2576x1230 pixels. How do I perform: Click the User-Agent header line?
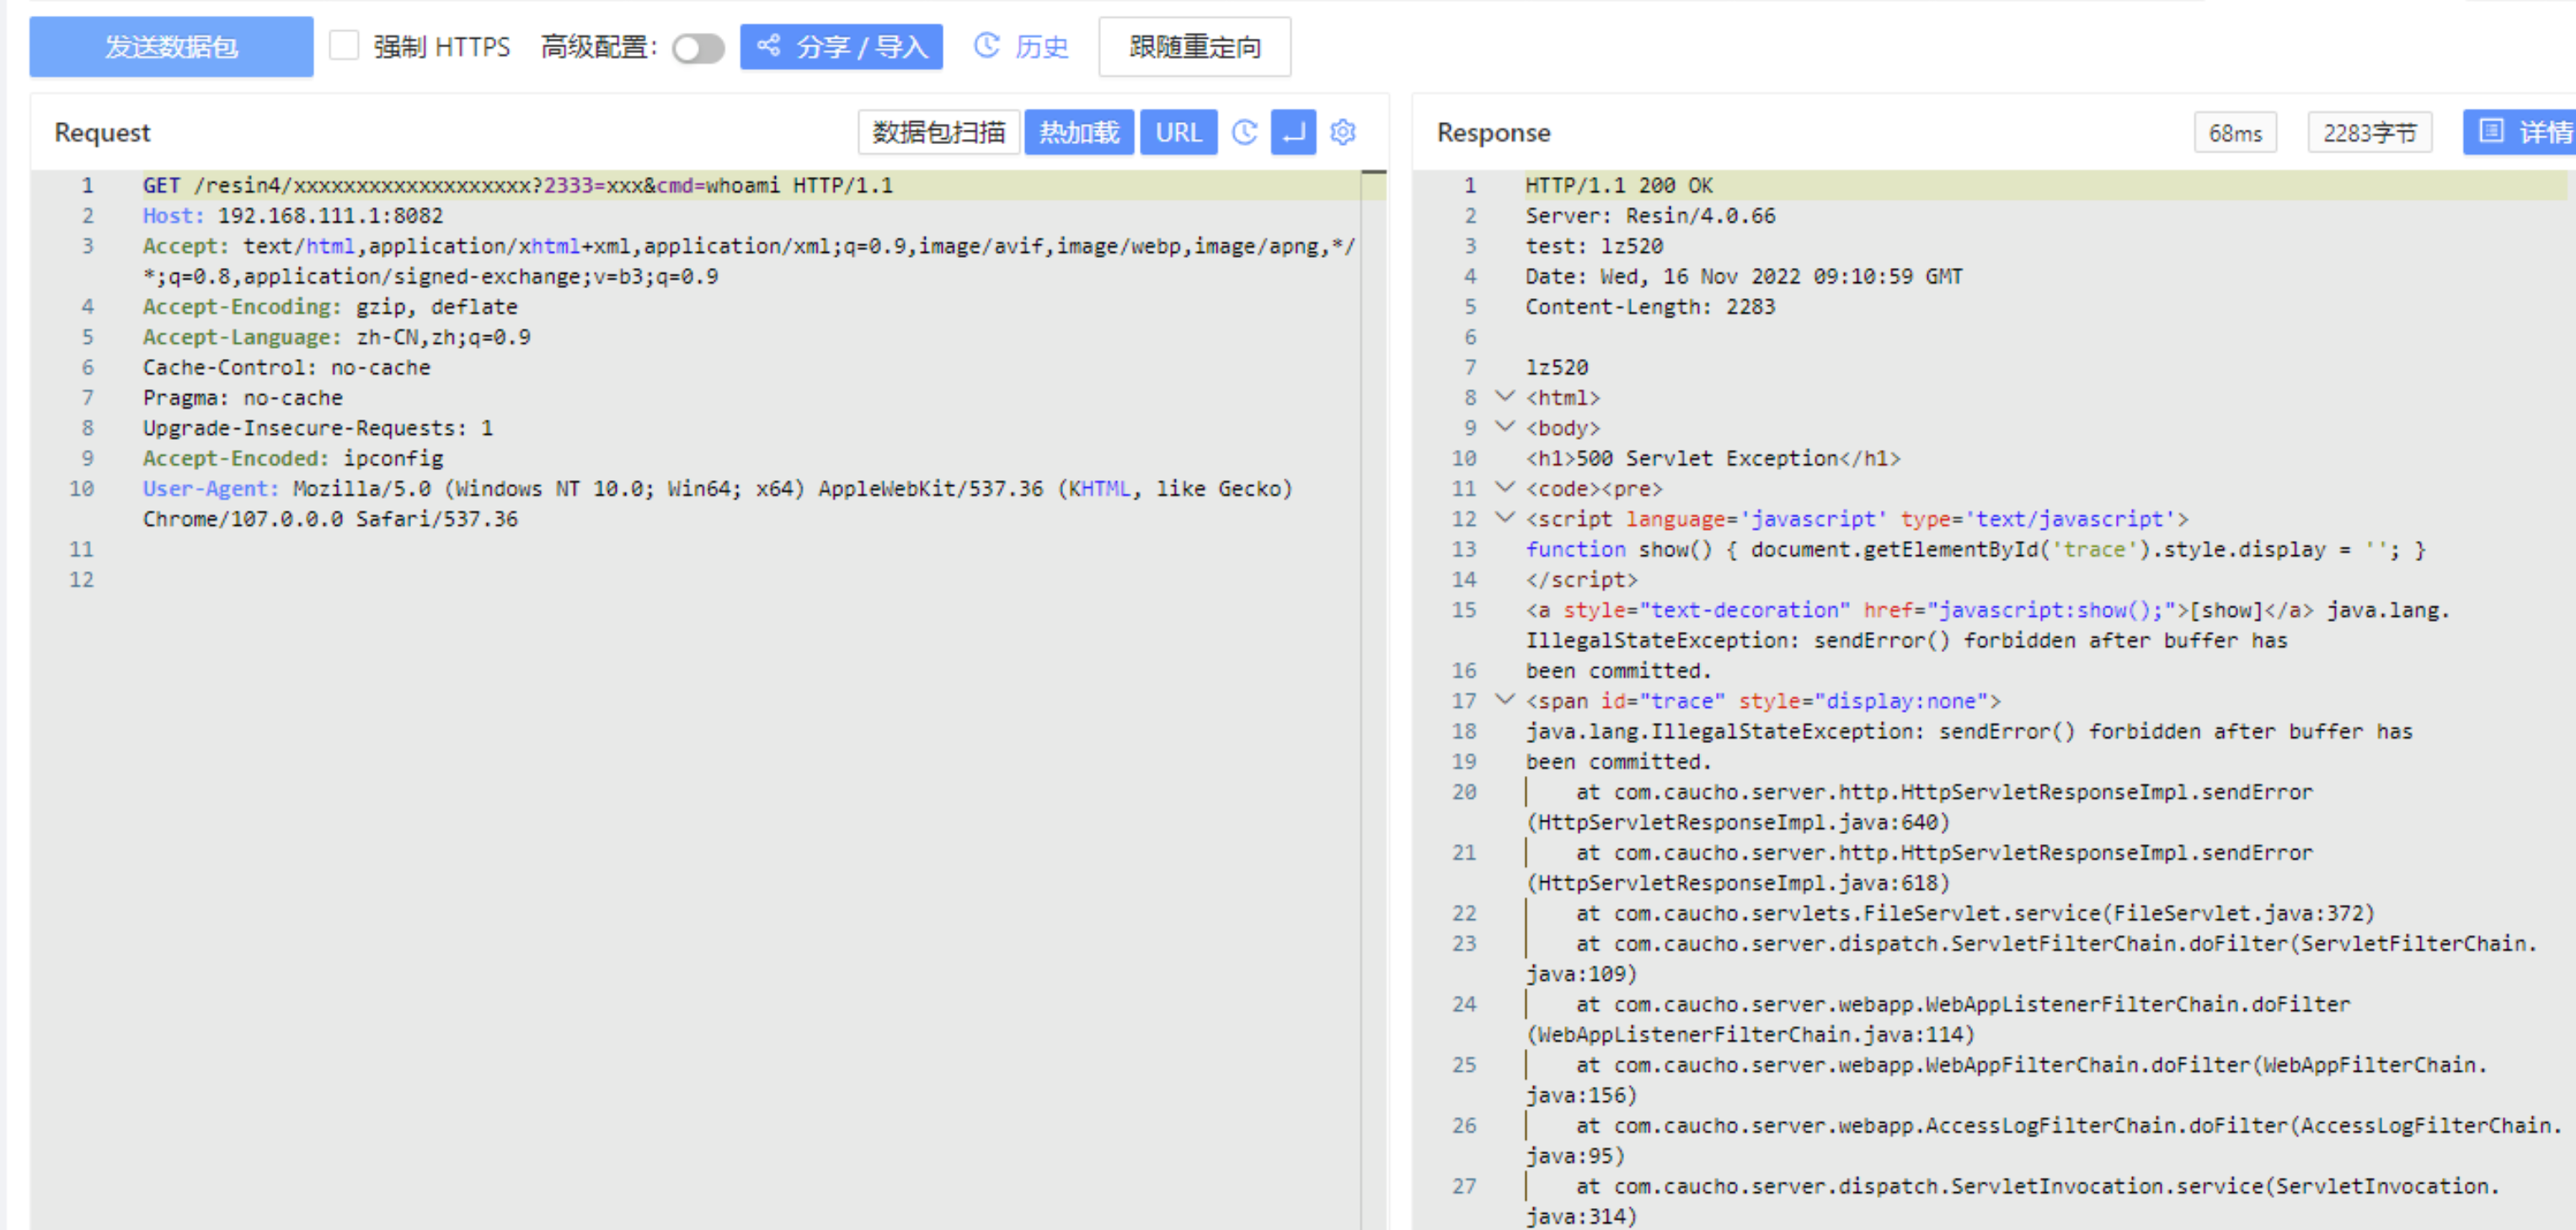coord(717,503)
